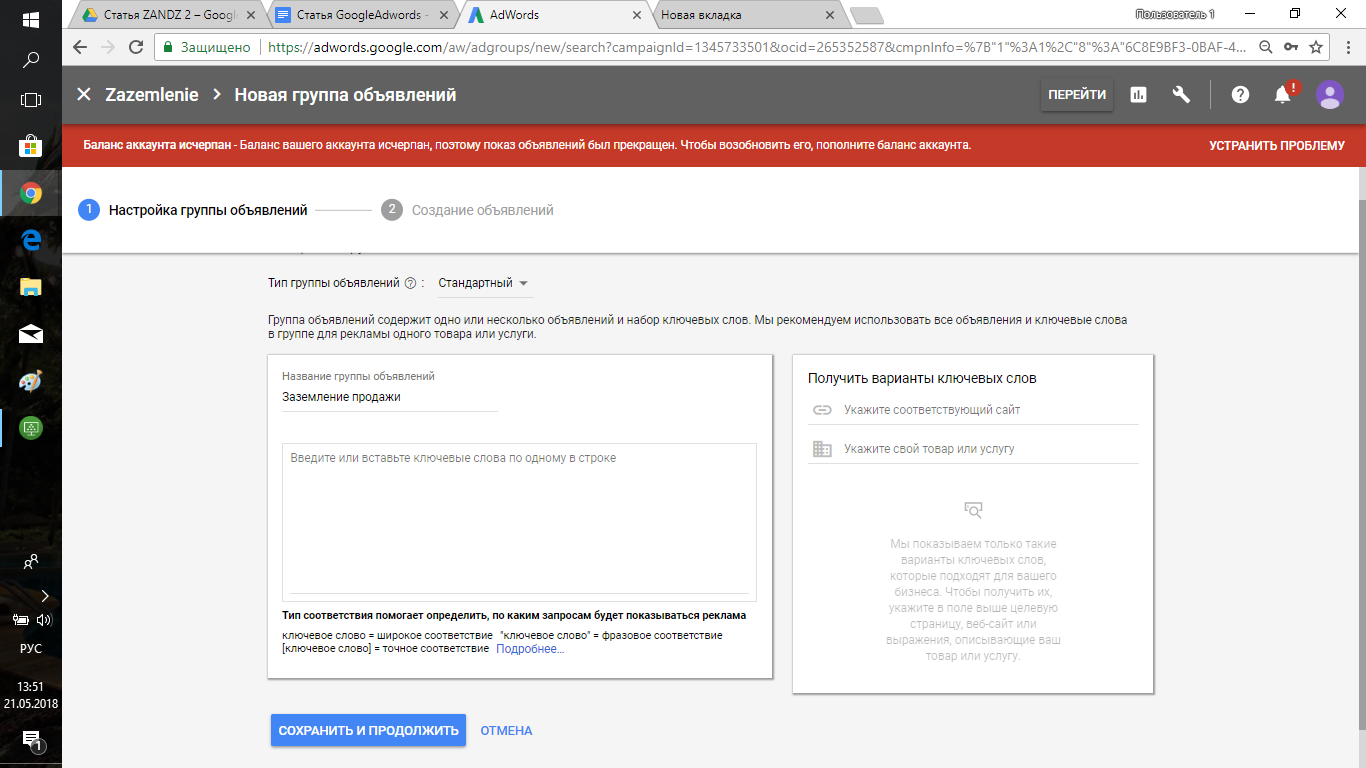The height and width of the screenshot is (768, 1366).
Task: Expand hidden system tray icons on taskbar
Action: [x=43, y=596]
